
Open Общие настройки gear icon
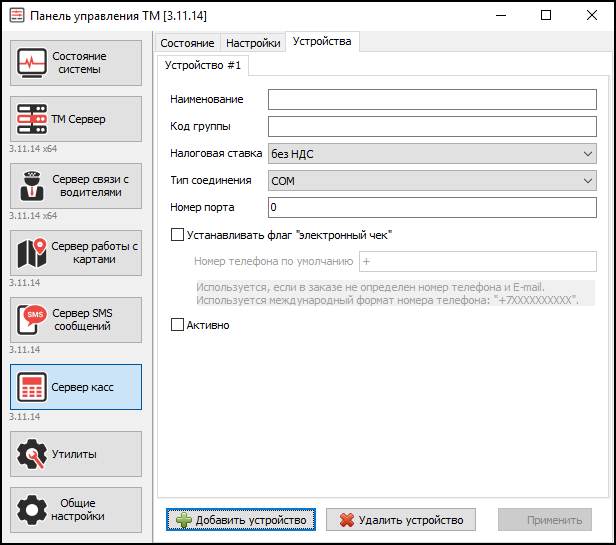point(34,509)
